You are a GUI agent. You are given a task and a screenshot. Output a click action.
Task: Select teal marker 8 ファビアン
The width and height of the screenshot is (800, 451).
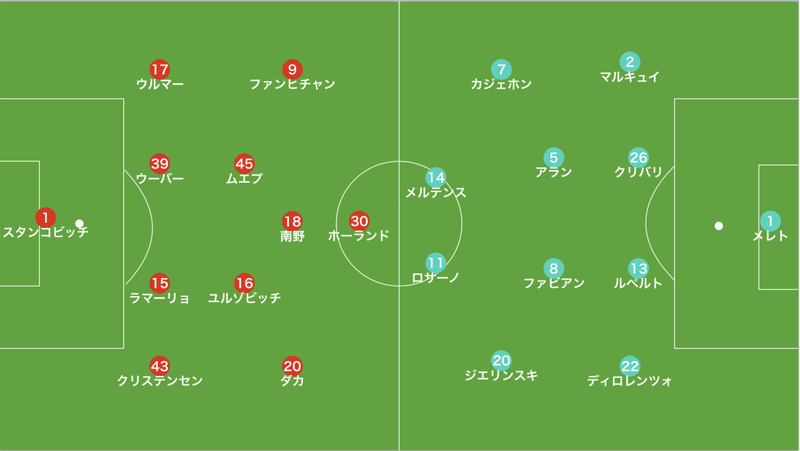point(554,268)
